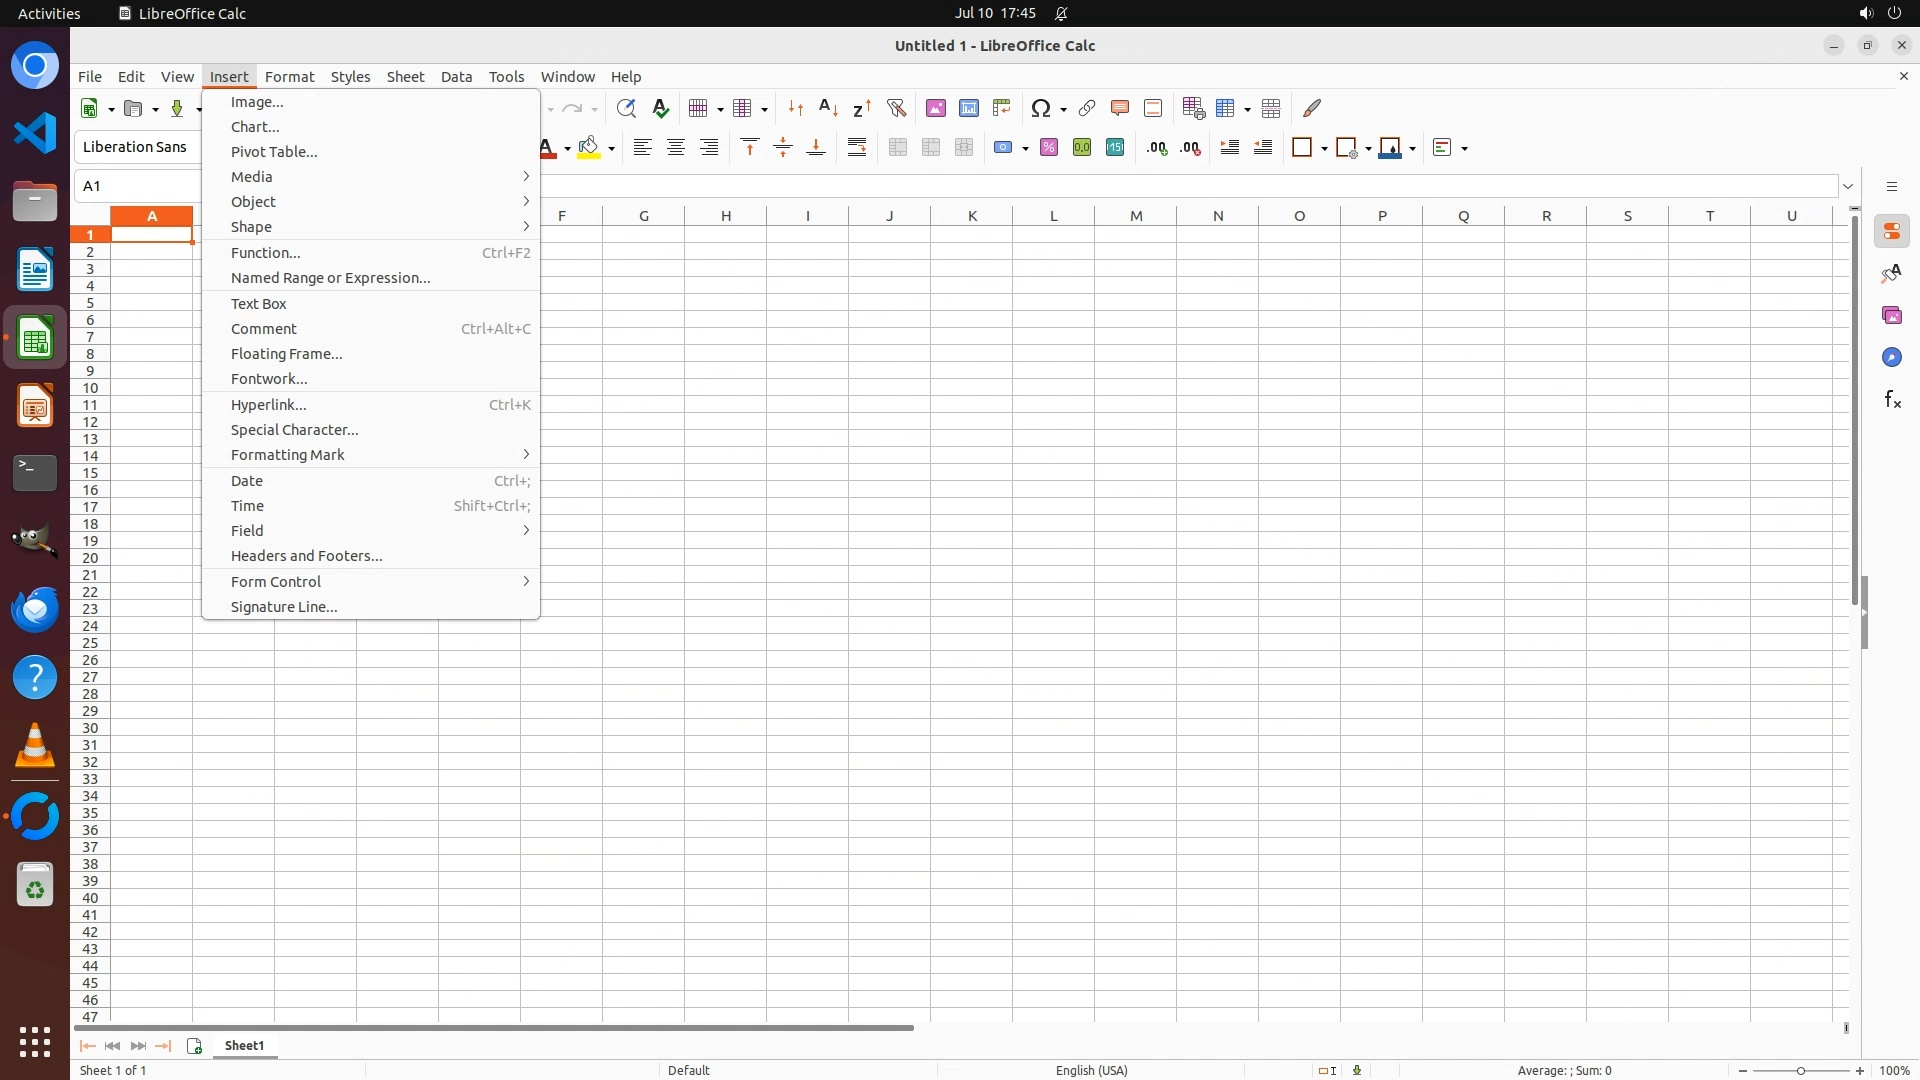Click the Sort Ascending toolbar icon
Image resolution: width=1920 pixels, height=1080 pixels.
coord(828,108)
